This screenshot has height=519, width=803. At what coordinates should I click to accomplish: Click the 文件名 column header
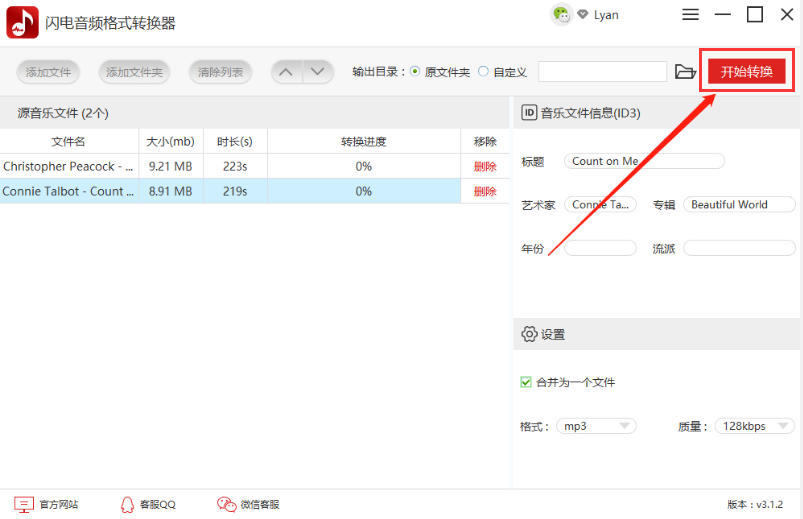click(68, 141)
